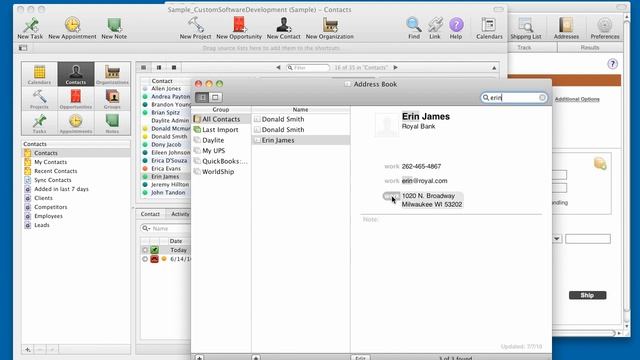Select Erin James in Name column
This screenshot has width=640, height=360.
tap(301, 140)
